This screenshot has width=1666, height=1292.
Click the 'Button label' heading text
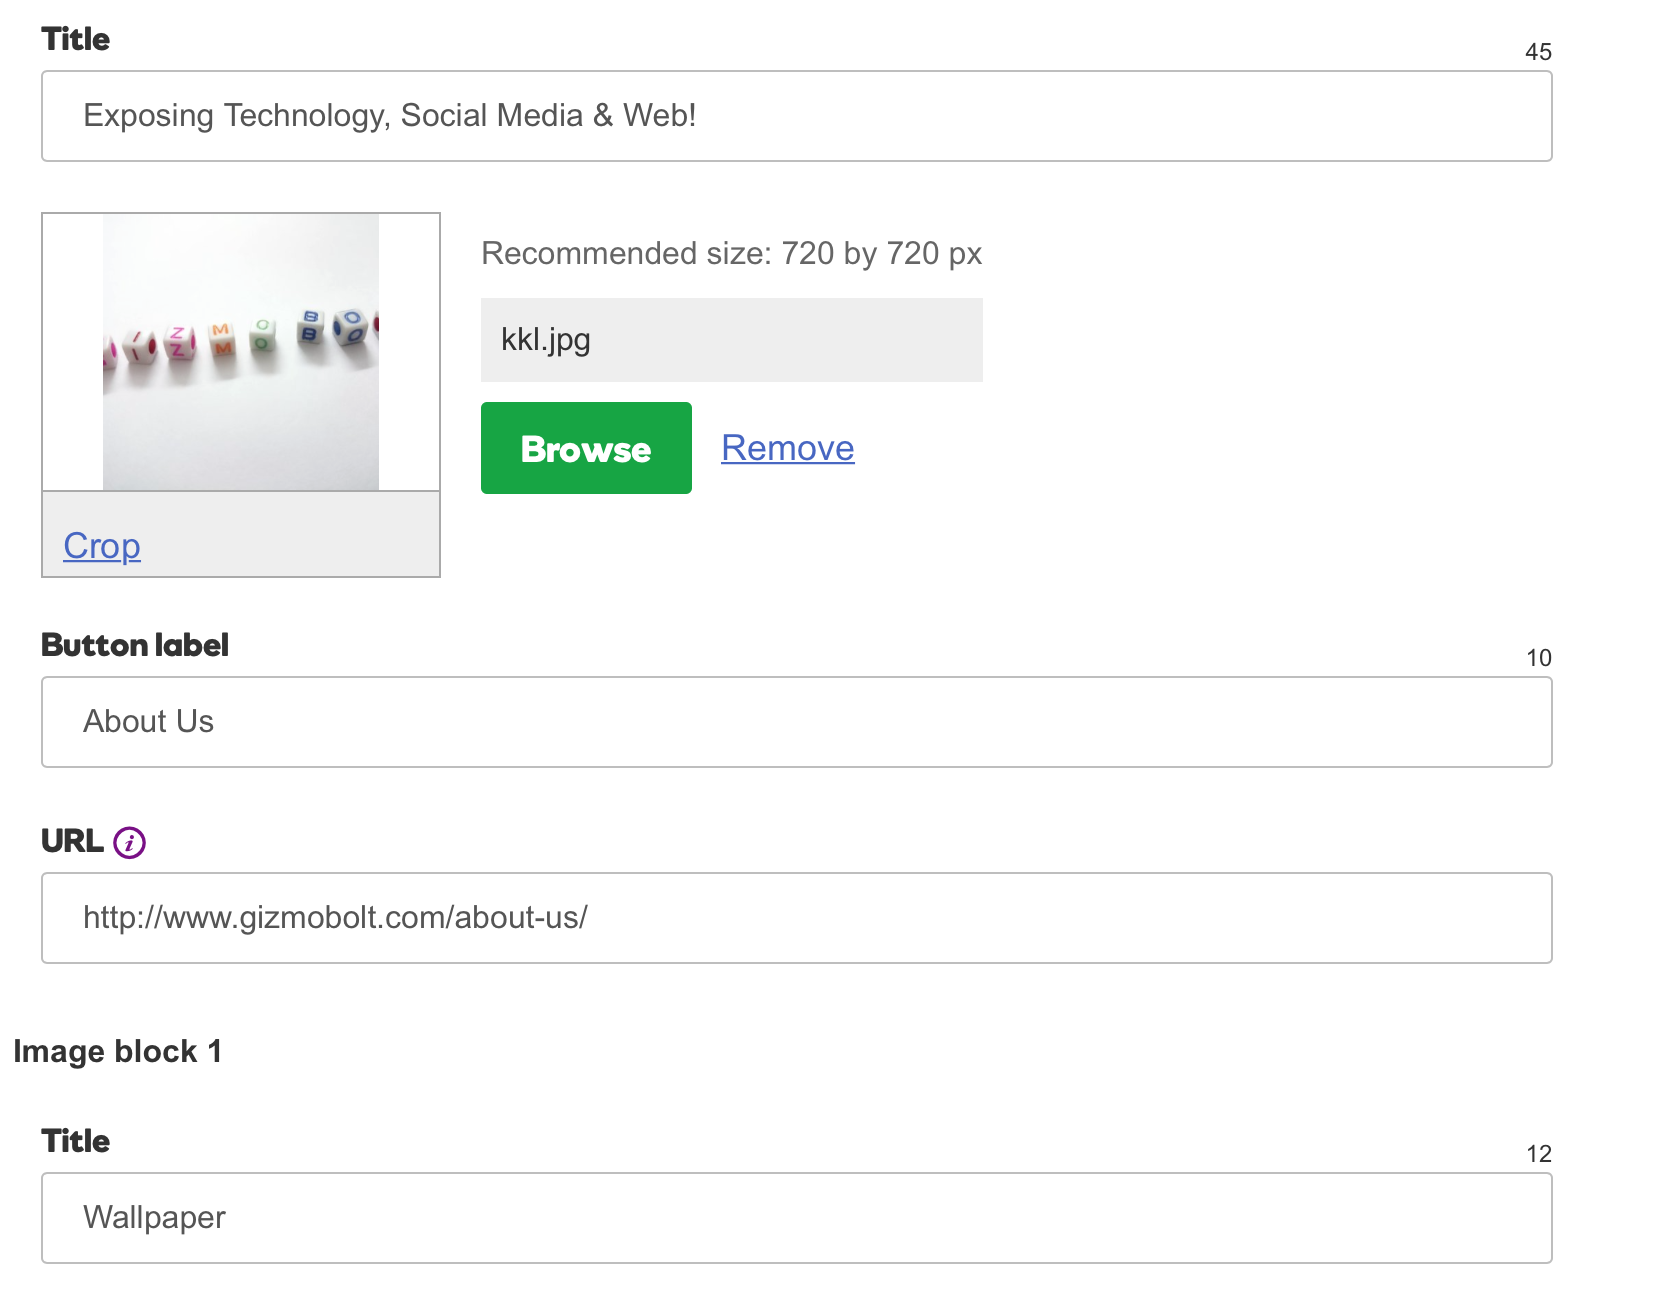click(135, 645)
